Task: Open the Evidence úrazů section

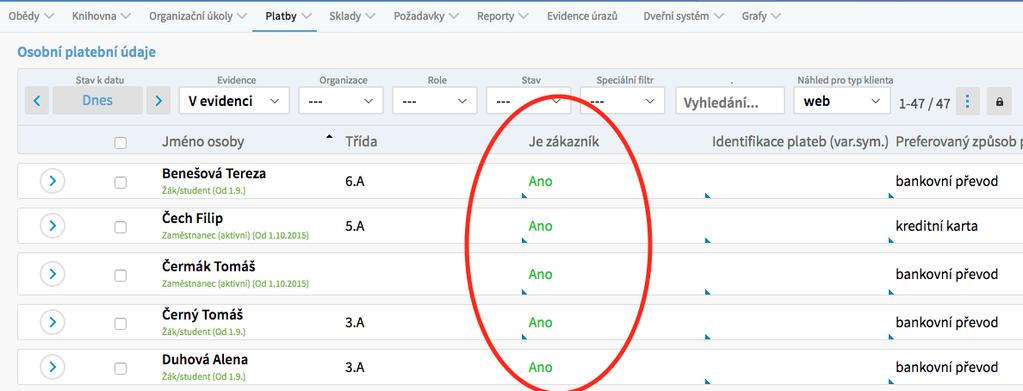Action: (582, 16)
